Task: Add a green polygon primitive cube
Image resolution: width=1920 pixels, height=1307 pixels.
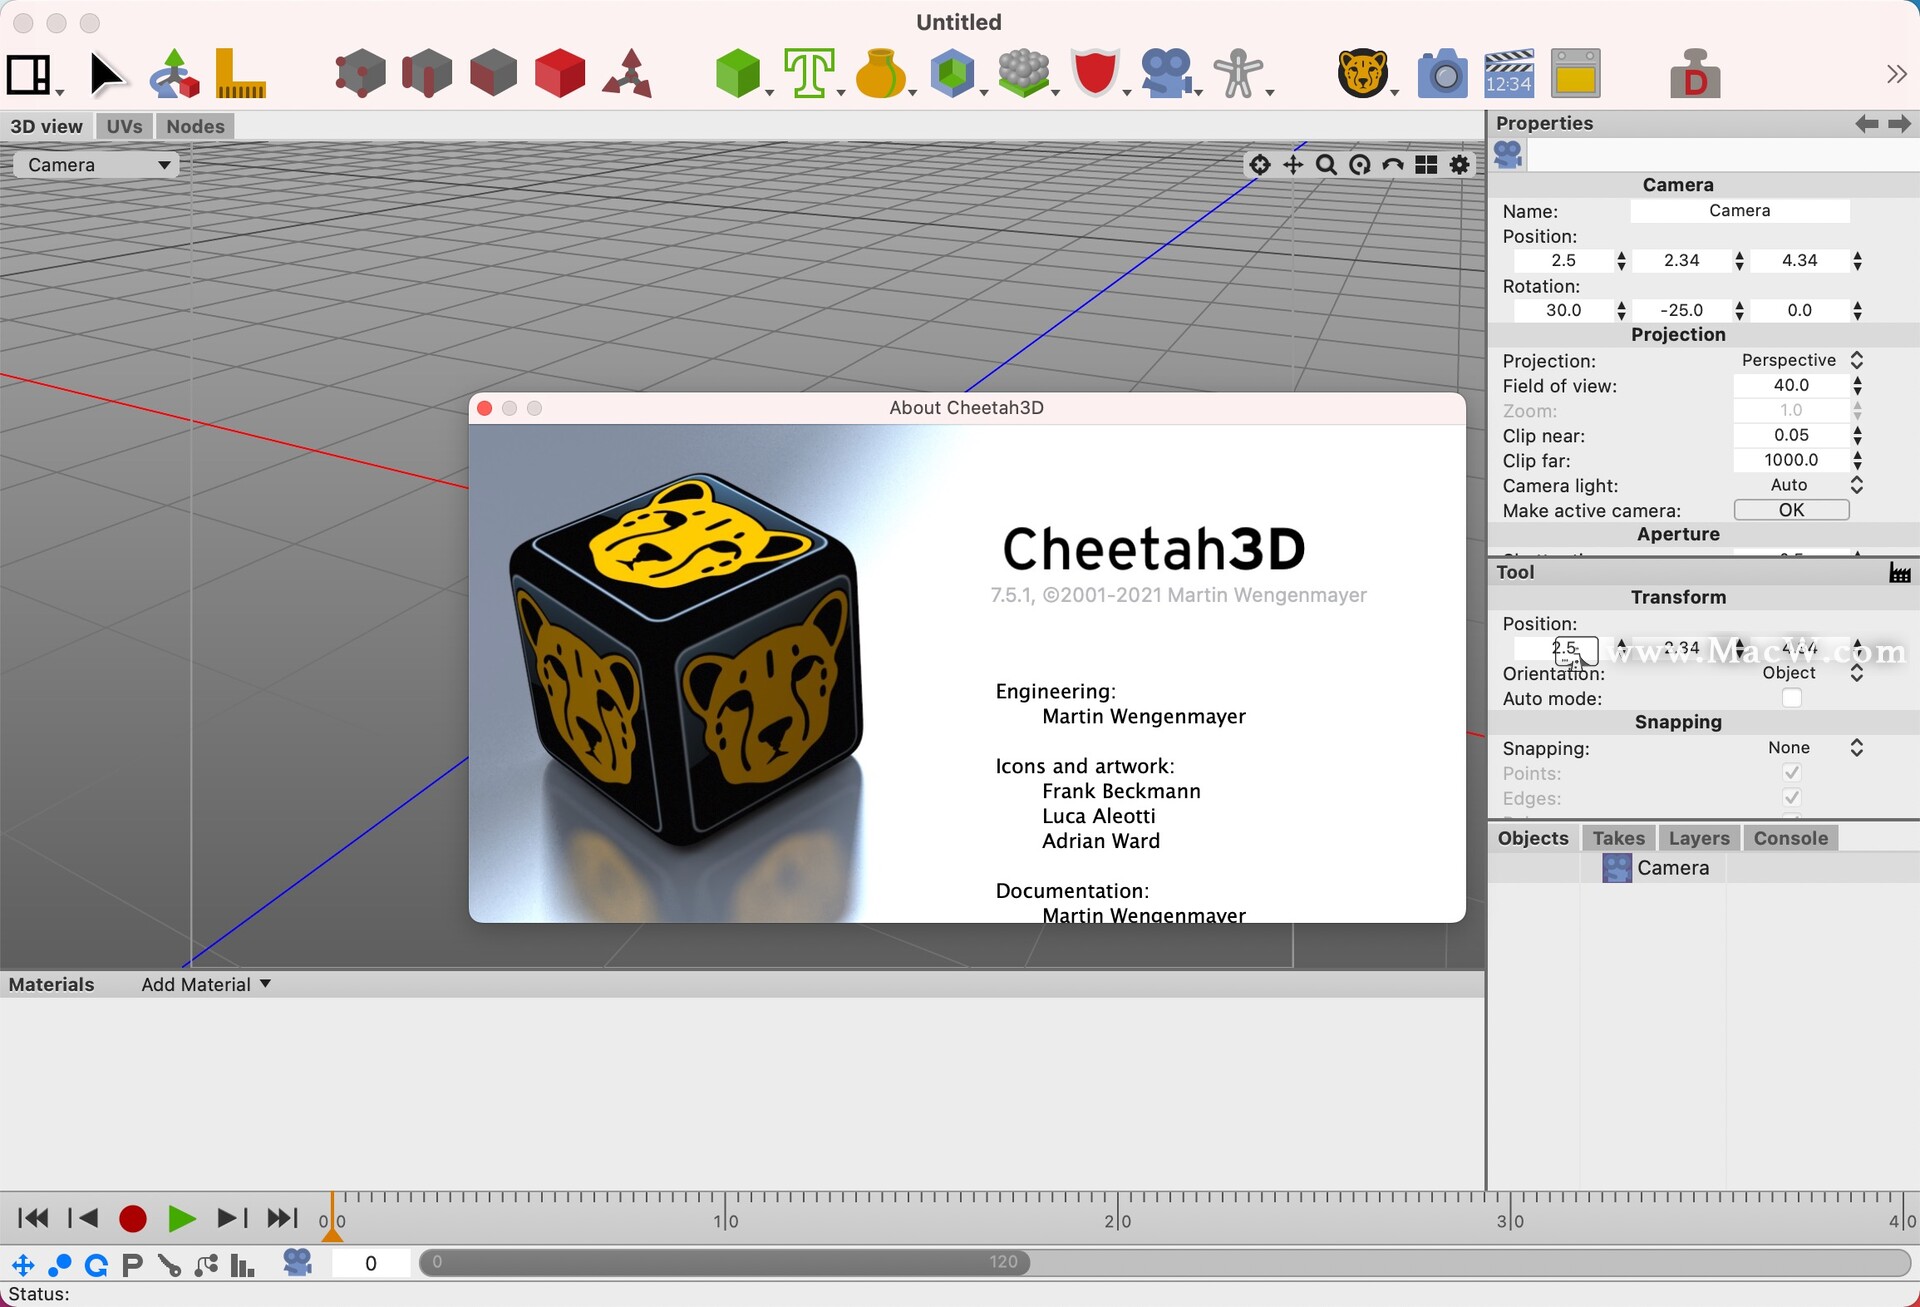Action: point(739,74)
